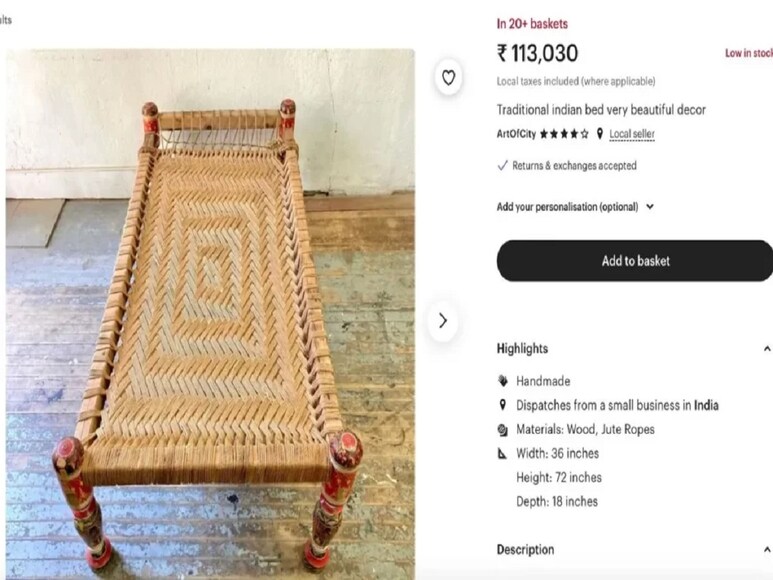Click the ₹ 113,030 price
Screen dimensions: 773x580
(x=538, y=53)
